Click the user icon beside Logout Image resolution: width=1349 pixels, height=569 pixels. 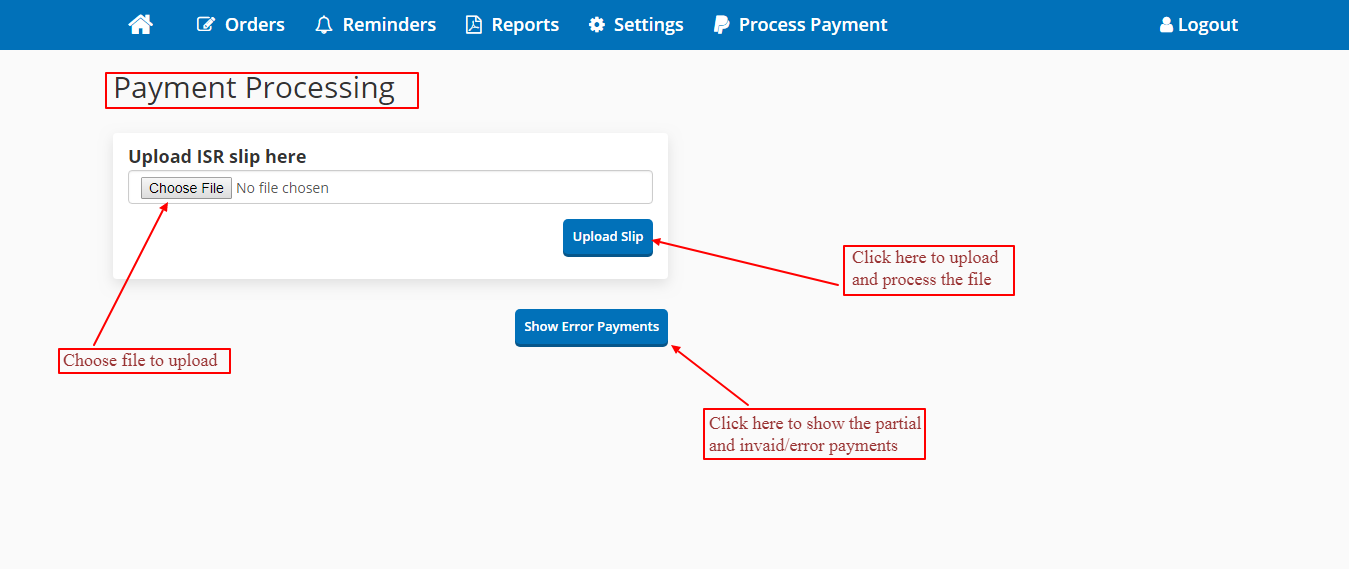point(1166,25)
